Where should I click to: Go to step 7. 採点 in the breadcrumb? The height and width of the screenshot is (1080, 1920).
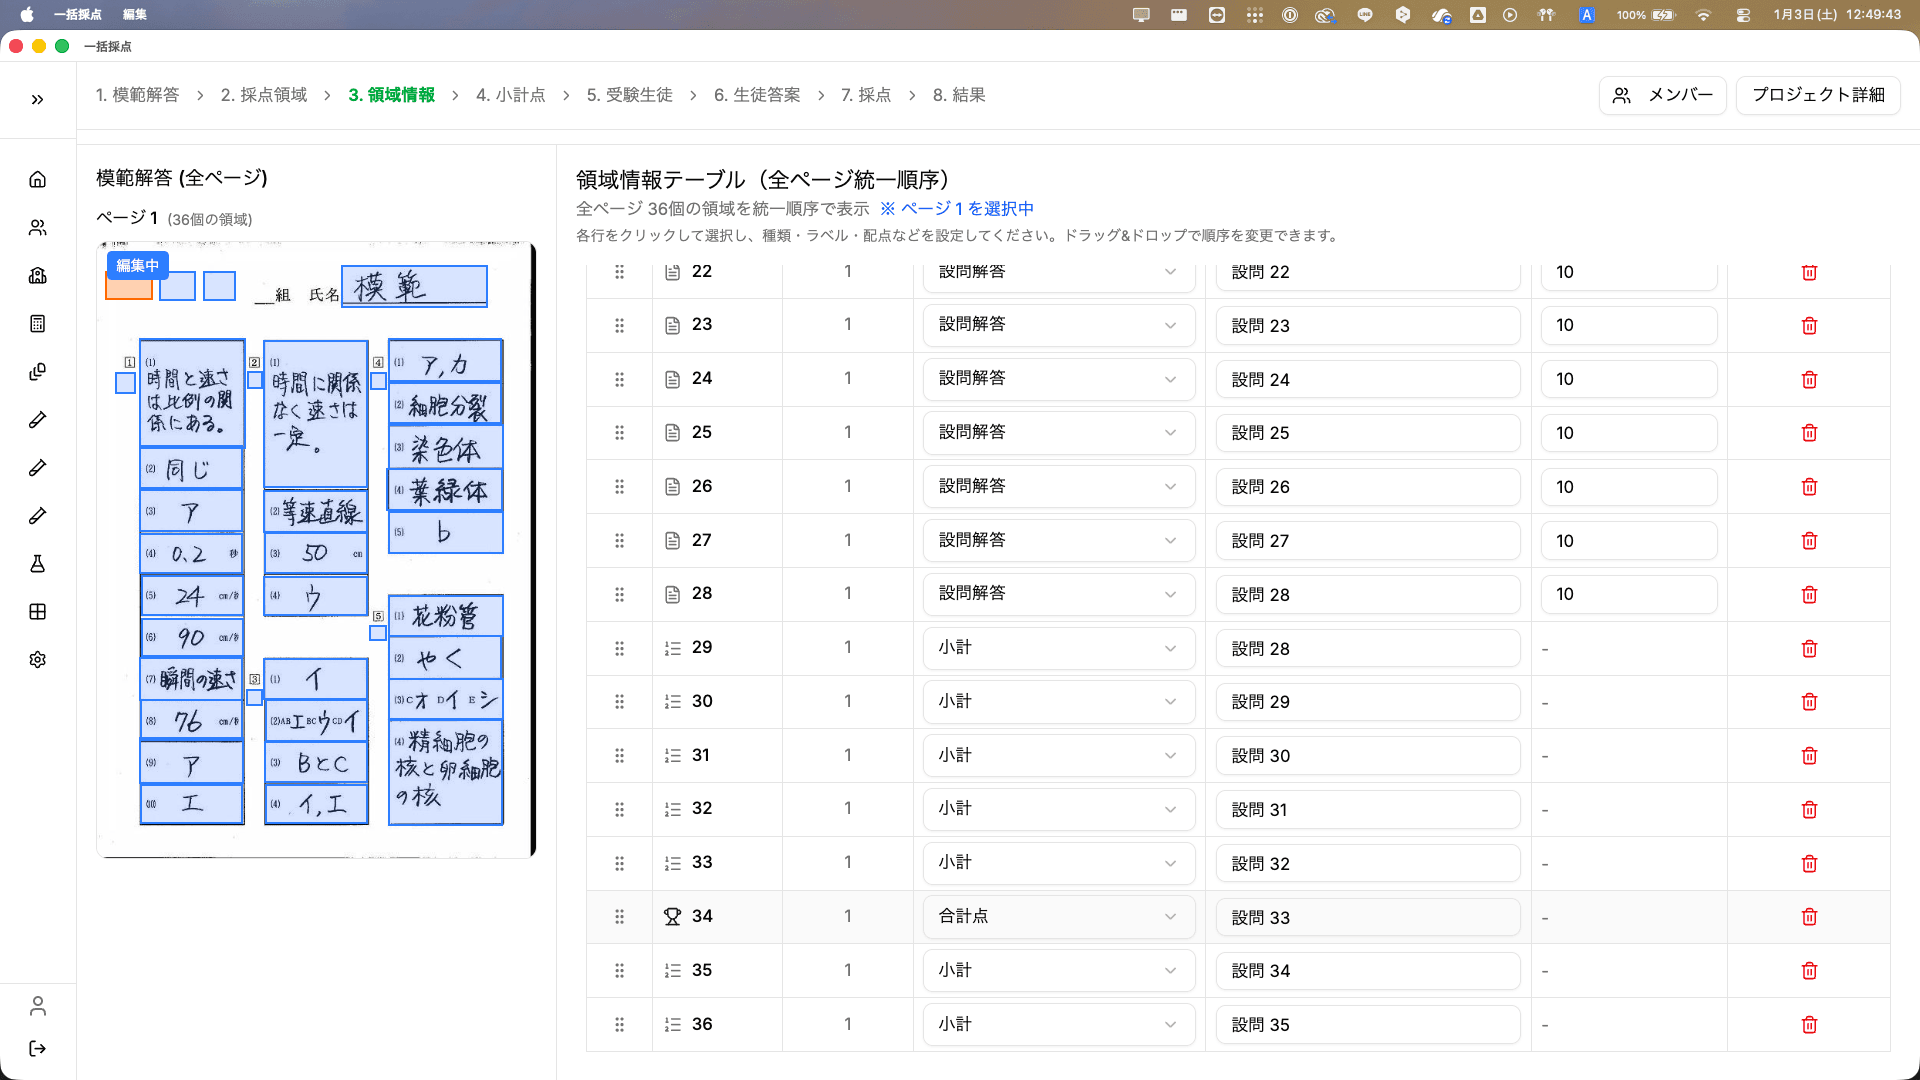pos(867,95)
